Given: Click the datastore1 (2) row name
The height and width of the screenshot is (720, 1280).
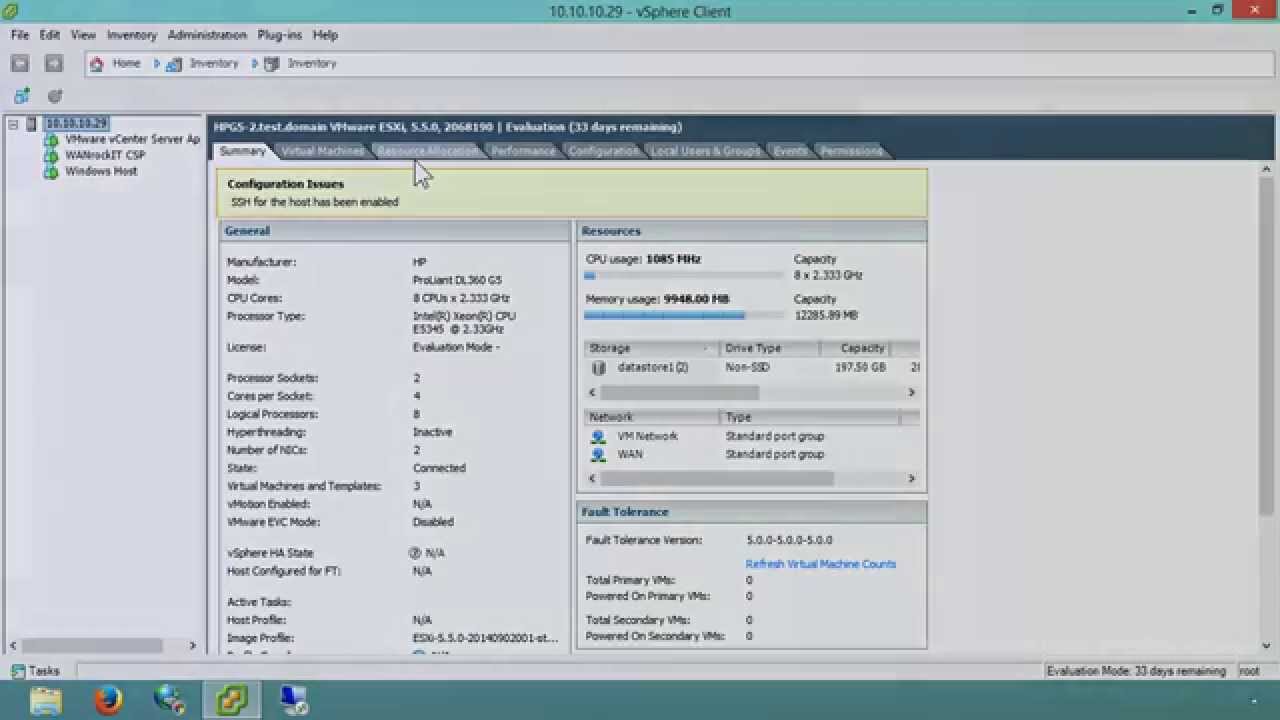Looking at the screenshot, I should pos(653,367).
